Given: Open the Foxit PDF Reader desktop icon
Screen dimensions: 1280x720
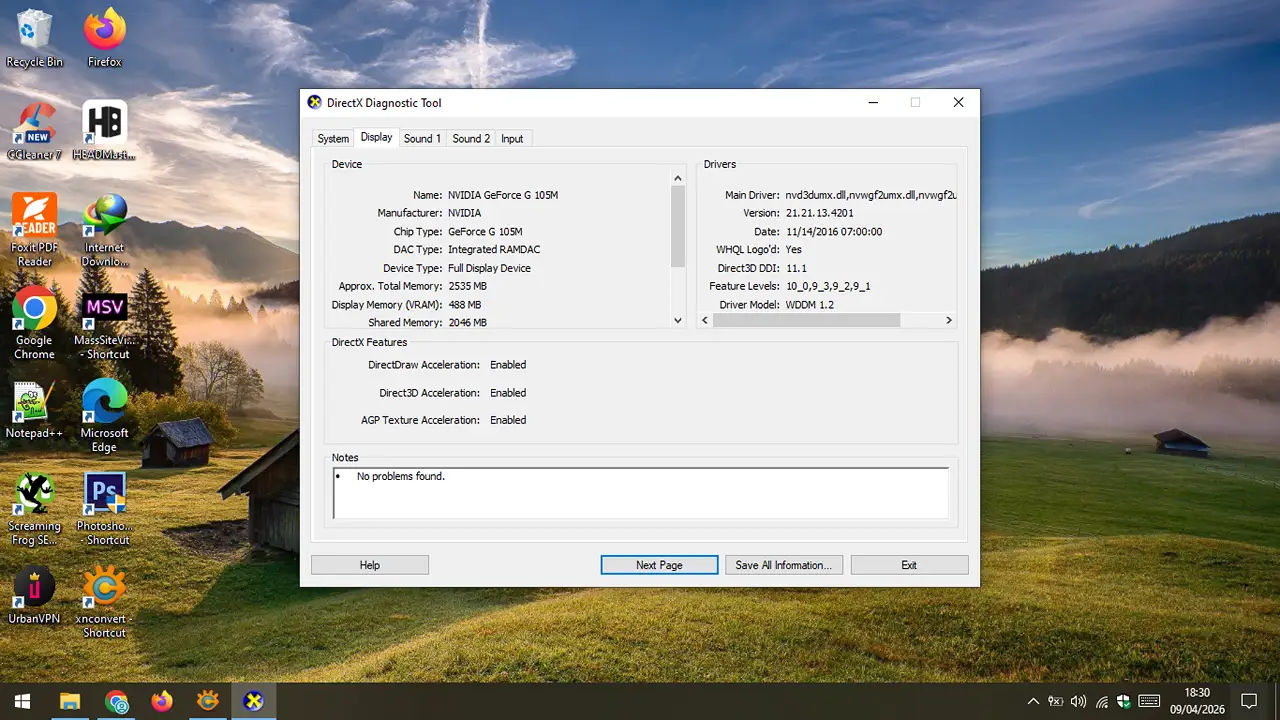Looking at the screenshot, I should pyautogui.click(x=34, y=230).
